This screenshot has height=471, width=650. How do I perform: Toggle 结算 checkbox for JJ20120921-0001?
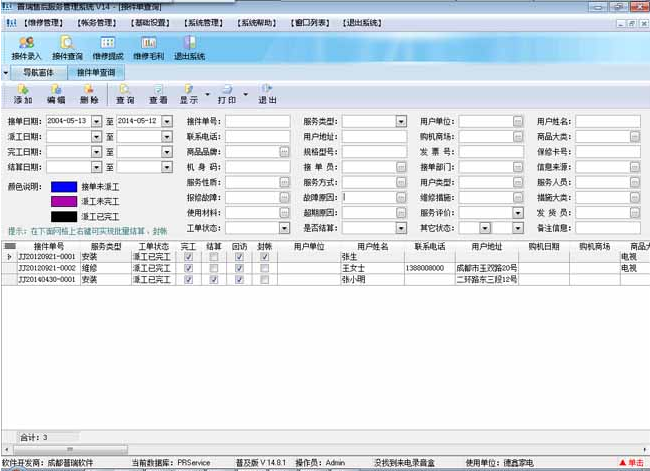pos(213,257)
